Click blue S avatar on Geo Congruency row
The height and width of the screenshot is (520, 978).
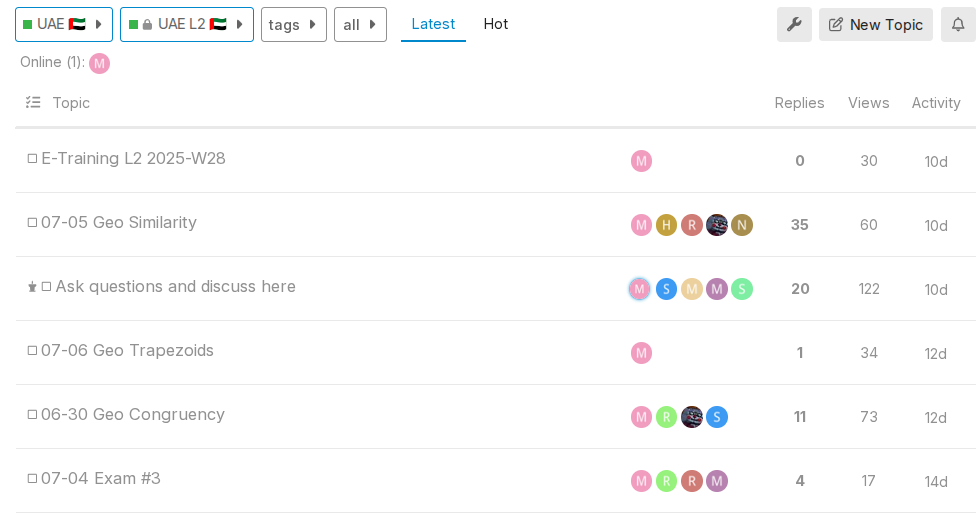tap(716, 417)
